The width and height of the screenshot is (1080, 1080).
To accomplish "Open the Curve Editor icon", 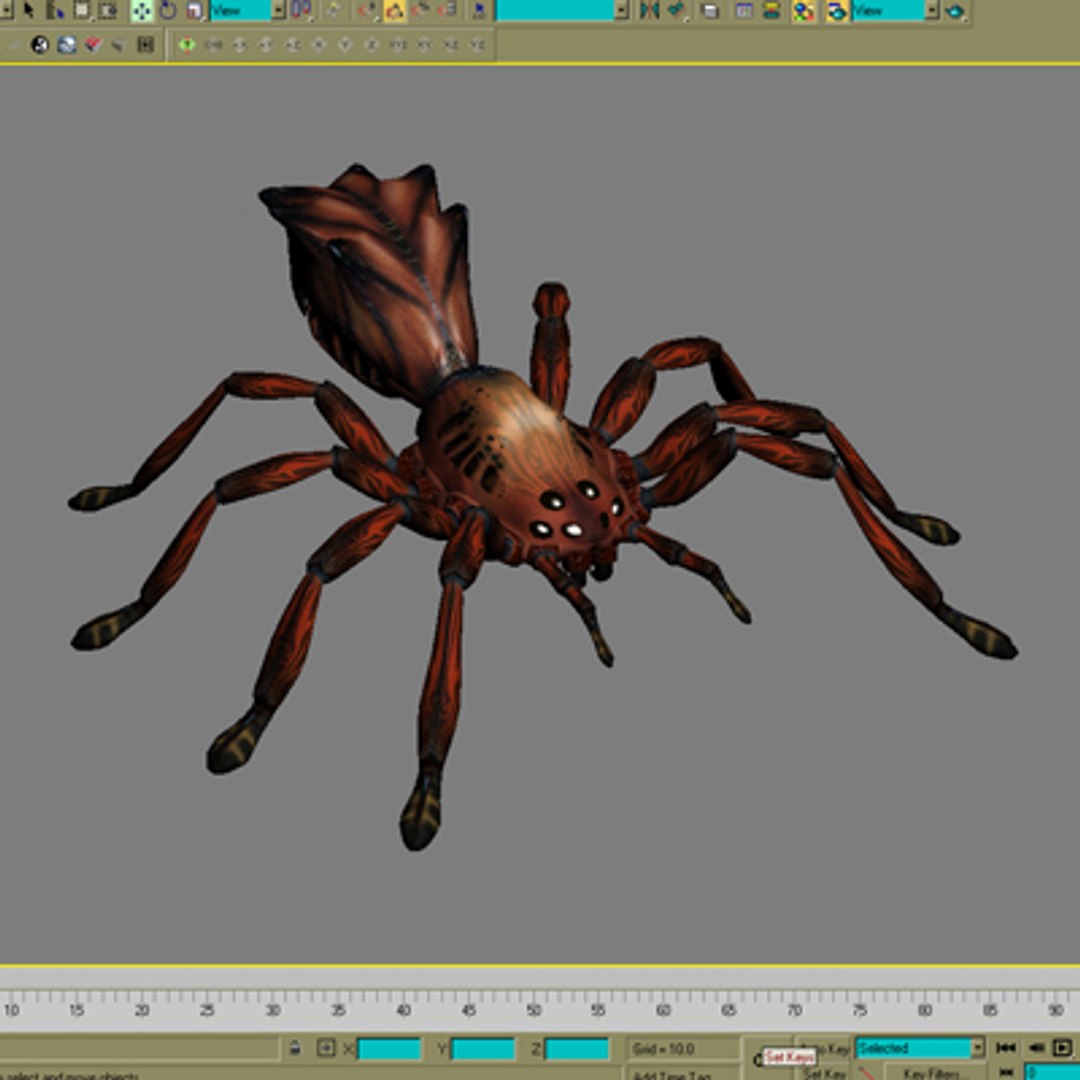I will click(744, 10).
